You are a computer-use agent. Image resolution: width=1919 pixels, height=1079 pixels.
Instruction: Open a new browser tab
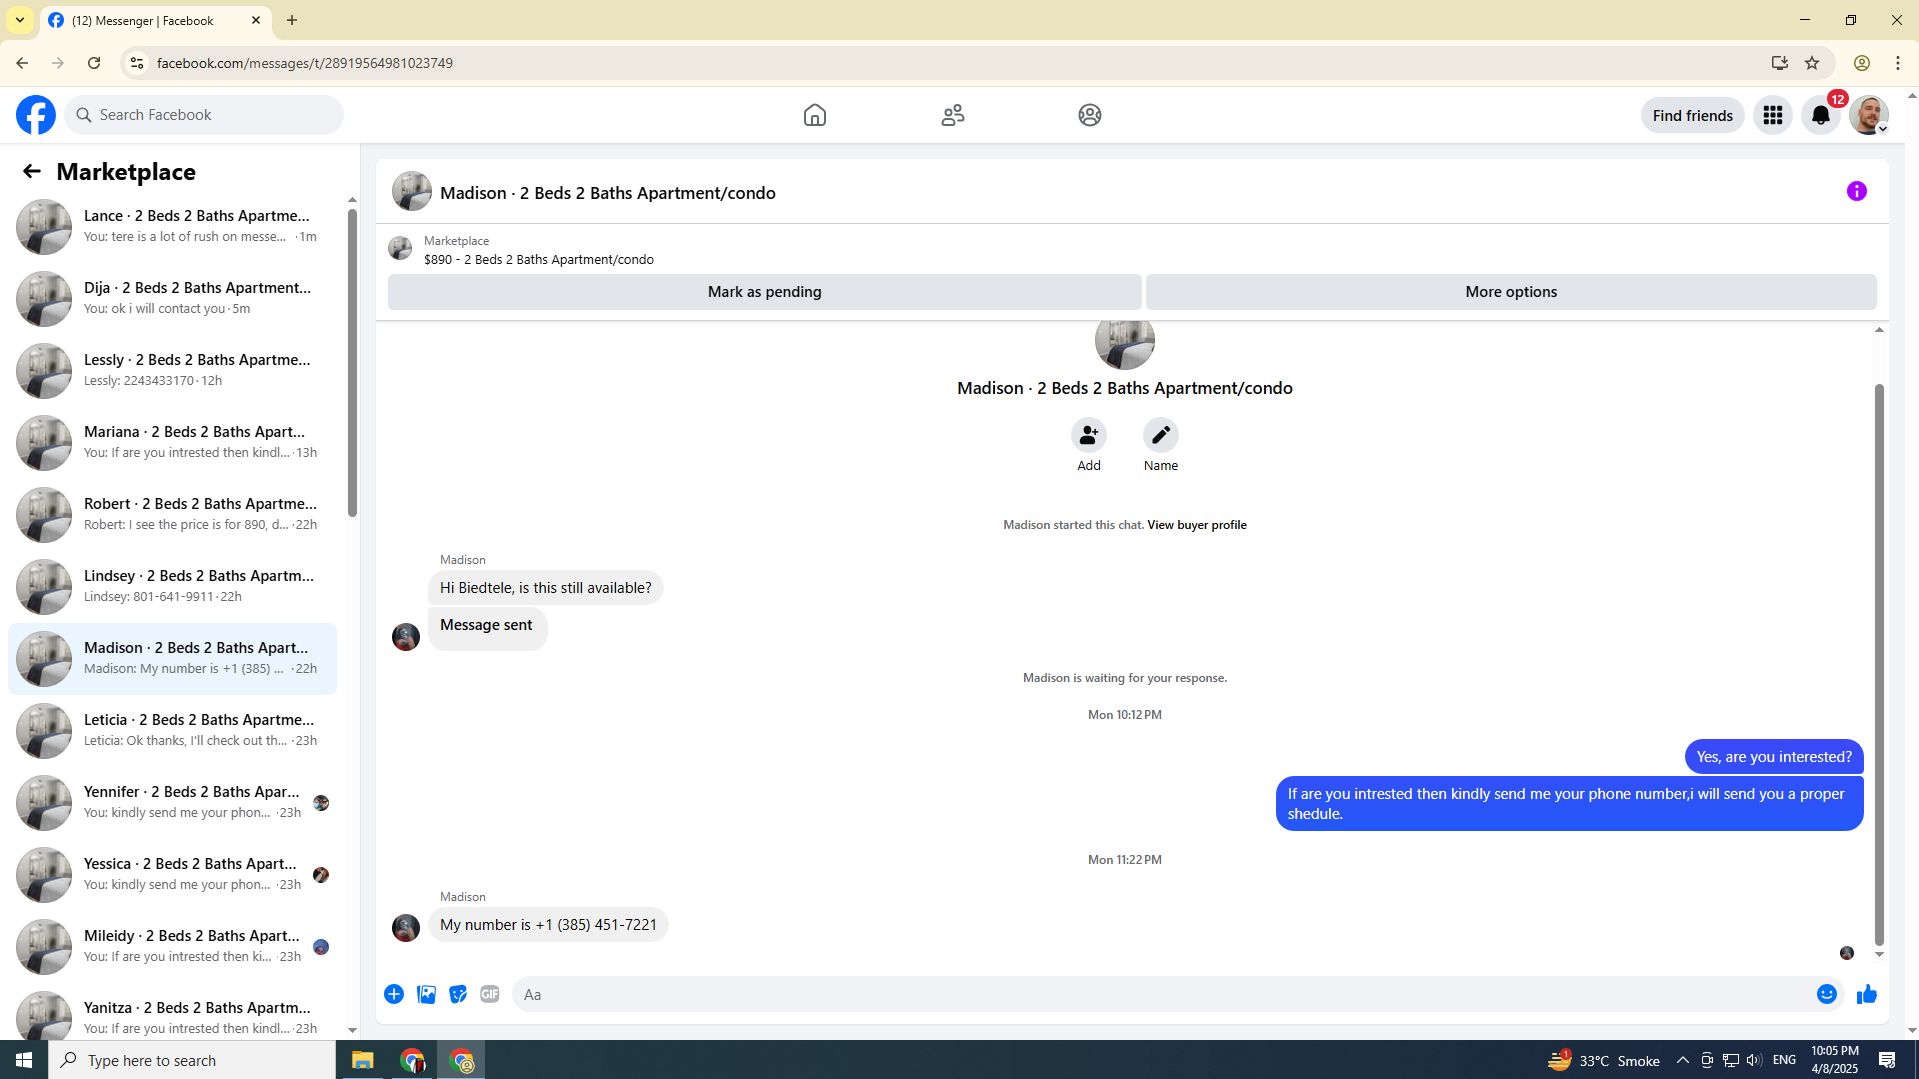tap(292, 20)
